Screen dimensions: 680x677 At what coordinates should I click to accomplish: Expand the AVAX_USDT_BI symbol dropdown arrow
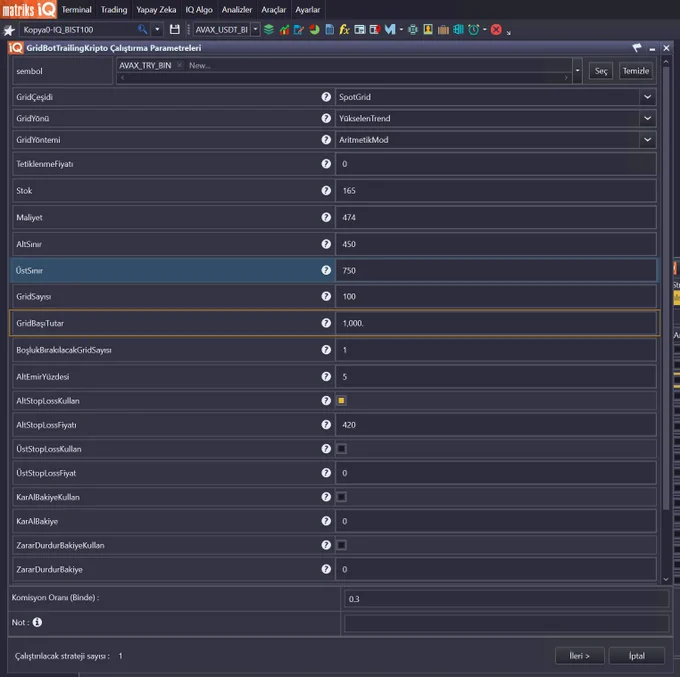click(x=255, y=29)
